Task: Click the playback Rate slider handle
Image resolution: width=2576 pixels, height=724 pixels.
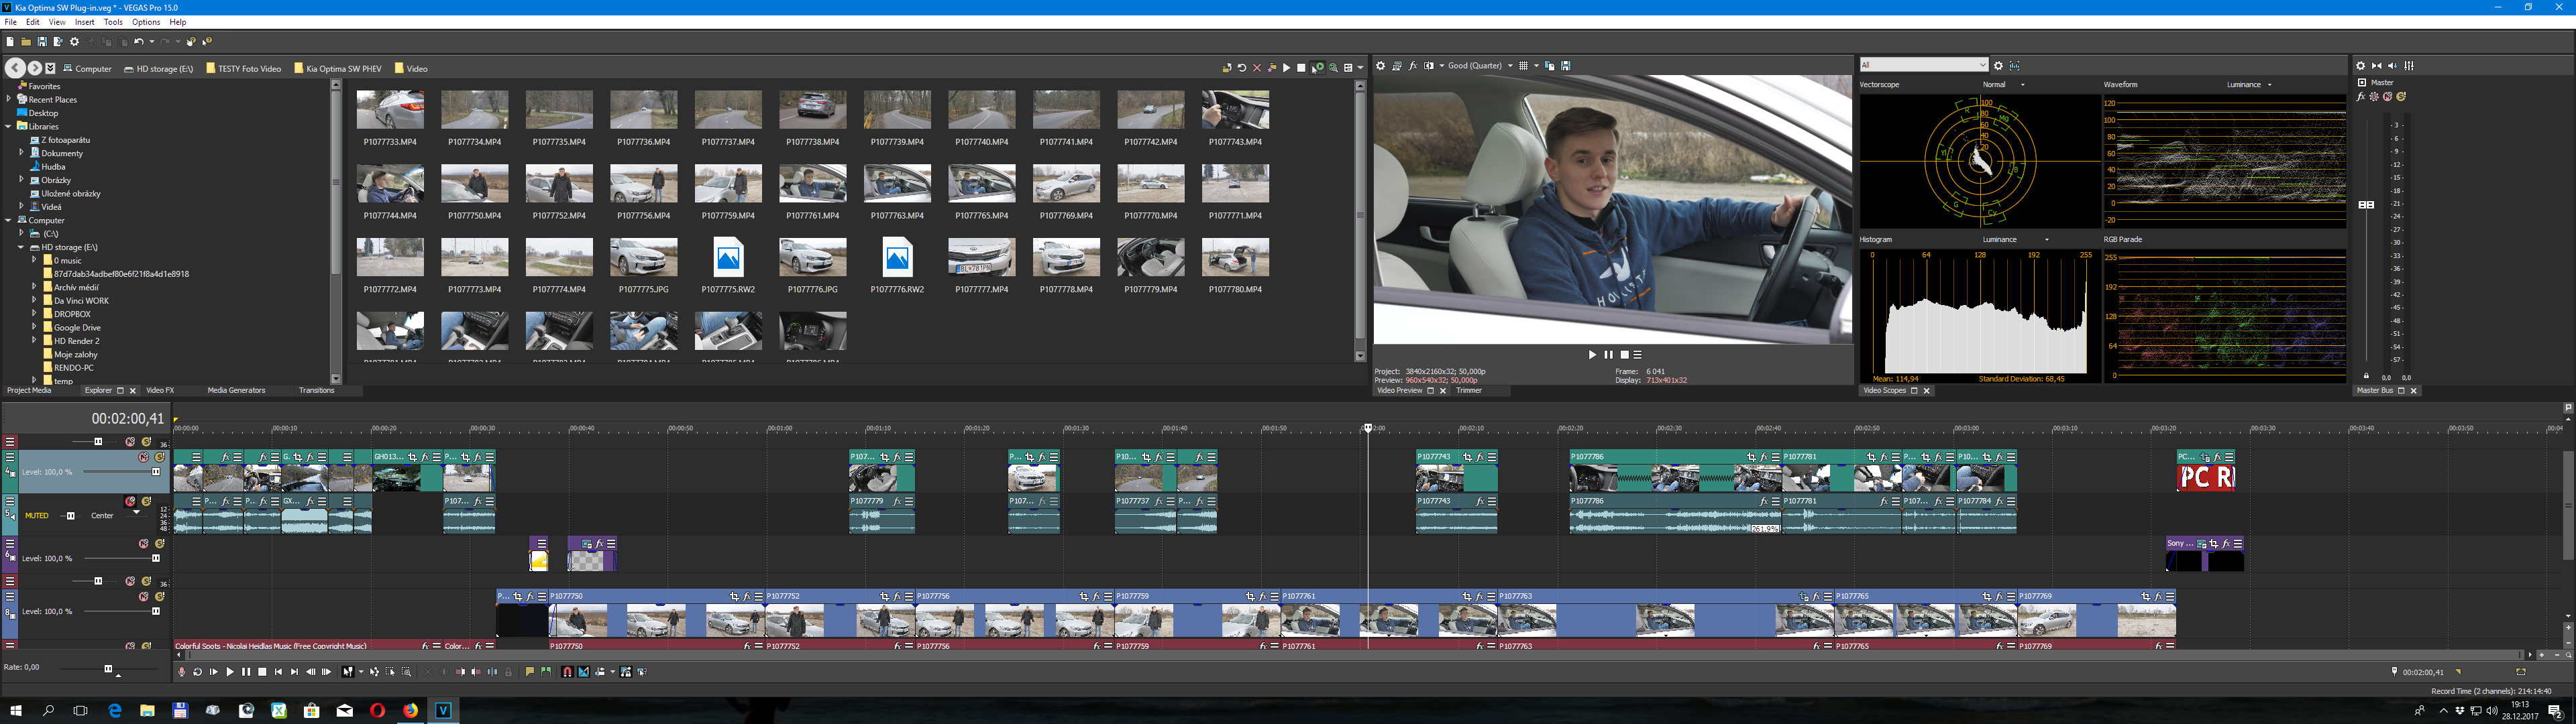Action: tap(108, 669)
